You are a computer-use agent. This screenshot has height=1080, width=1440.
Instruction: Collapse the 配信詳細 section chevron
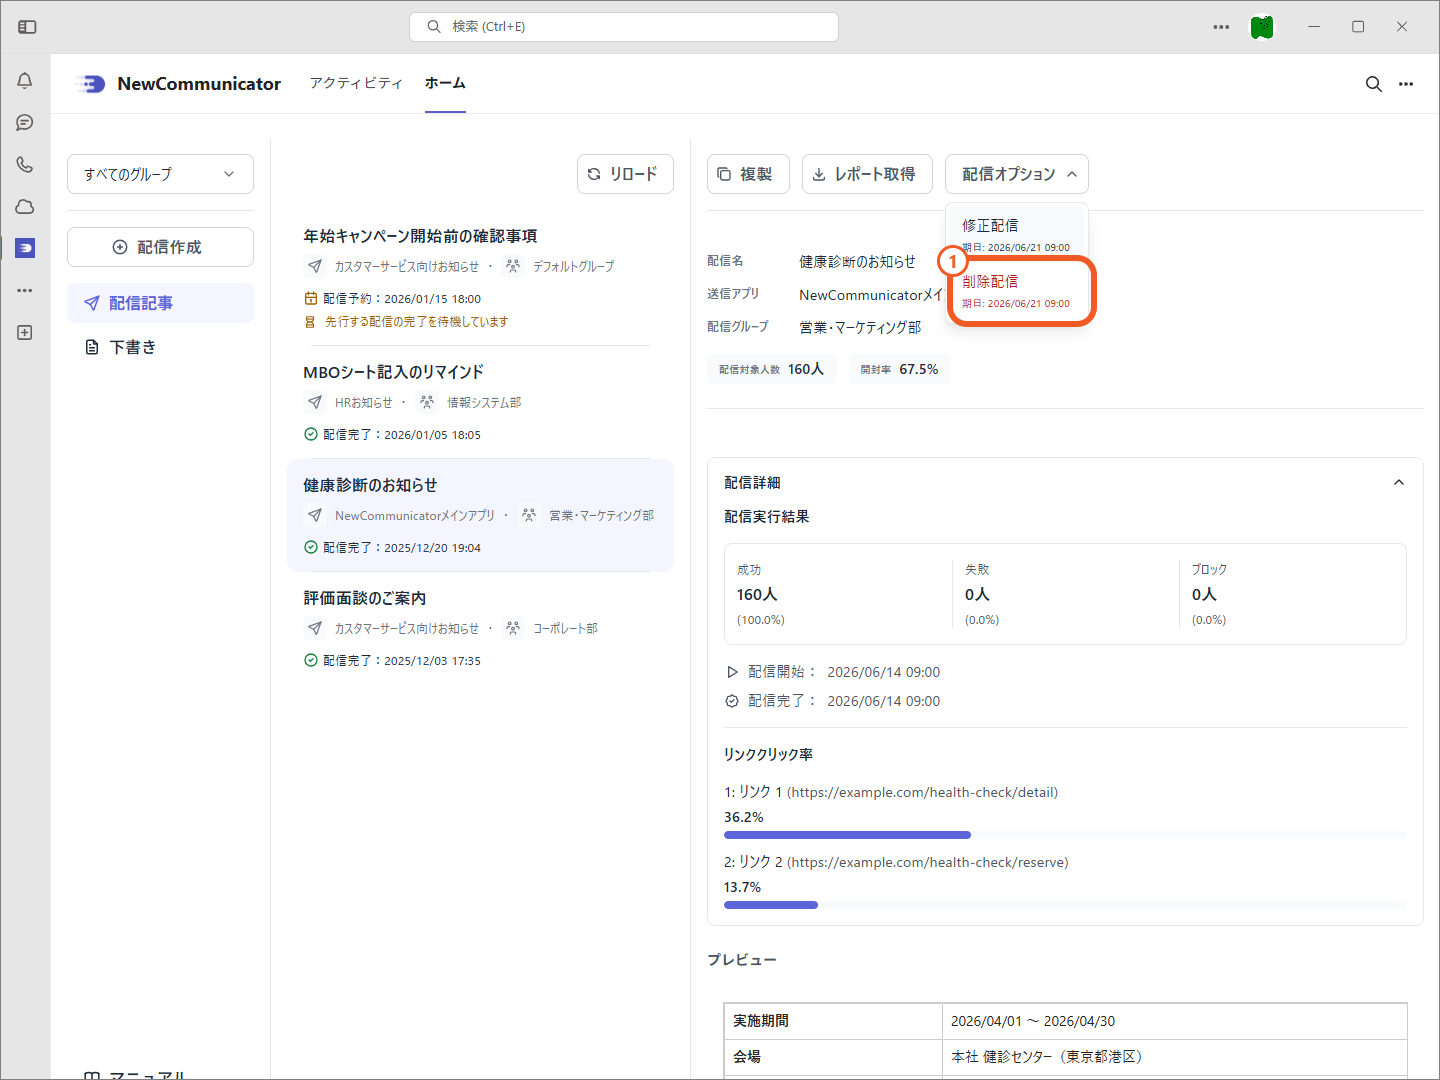coord(1399,482)
